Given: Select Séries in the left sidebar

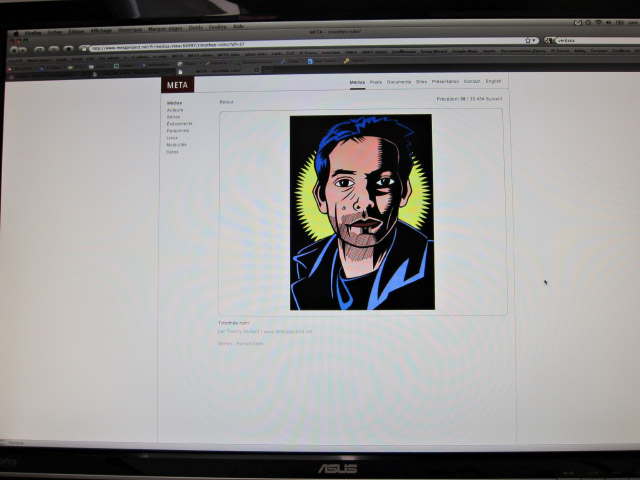Looking at the screenshot, I should pos(173,117).
